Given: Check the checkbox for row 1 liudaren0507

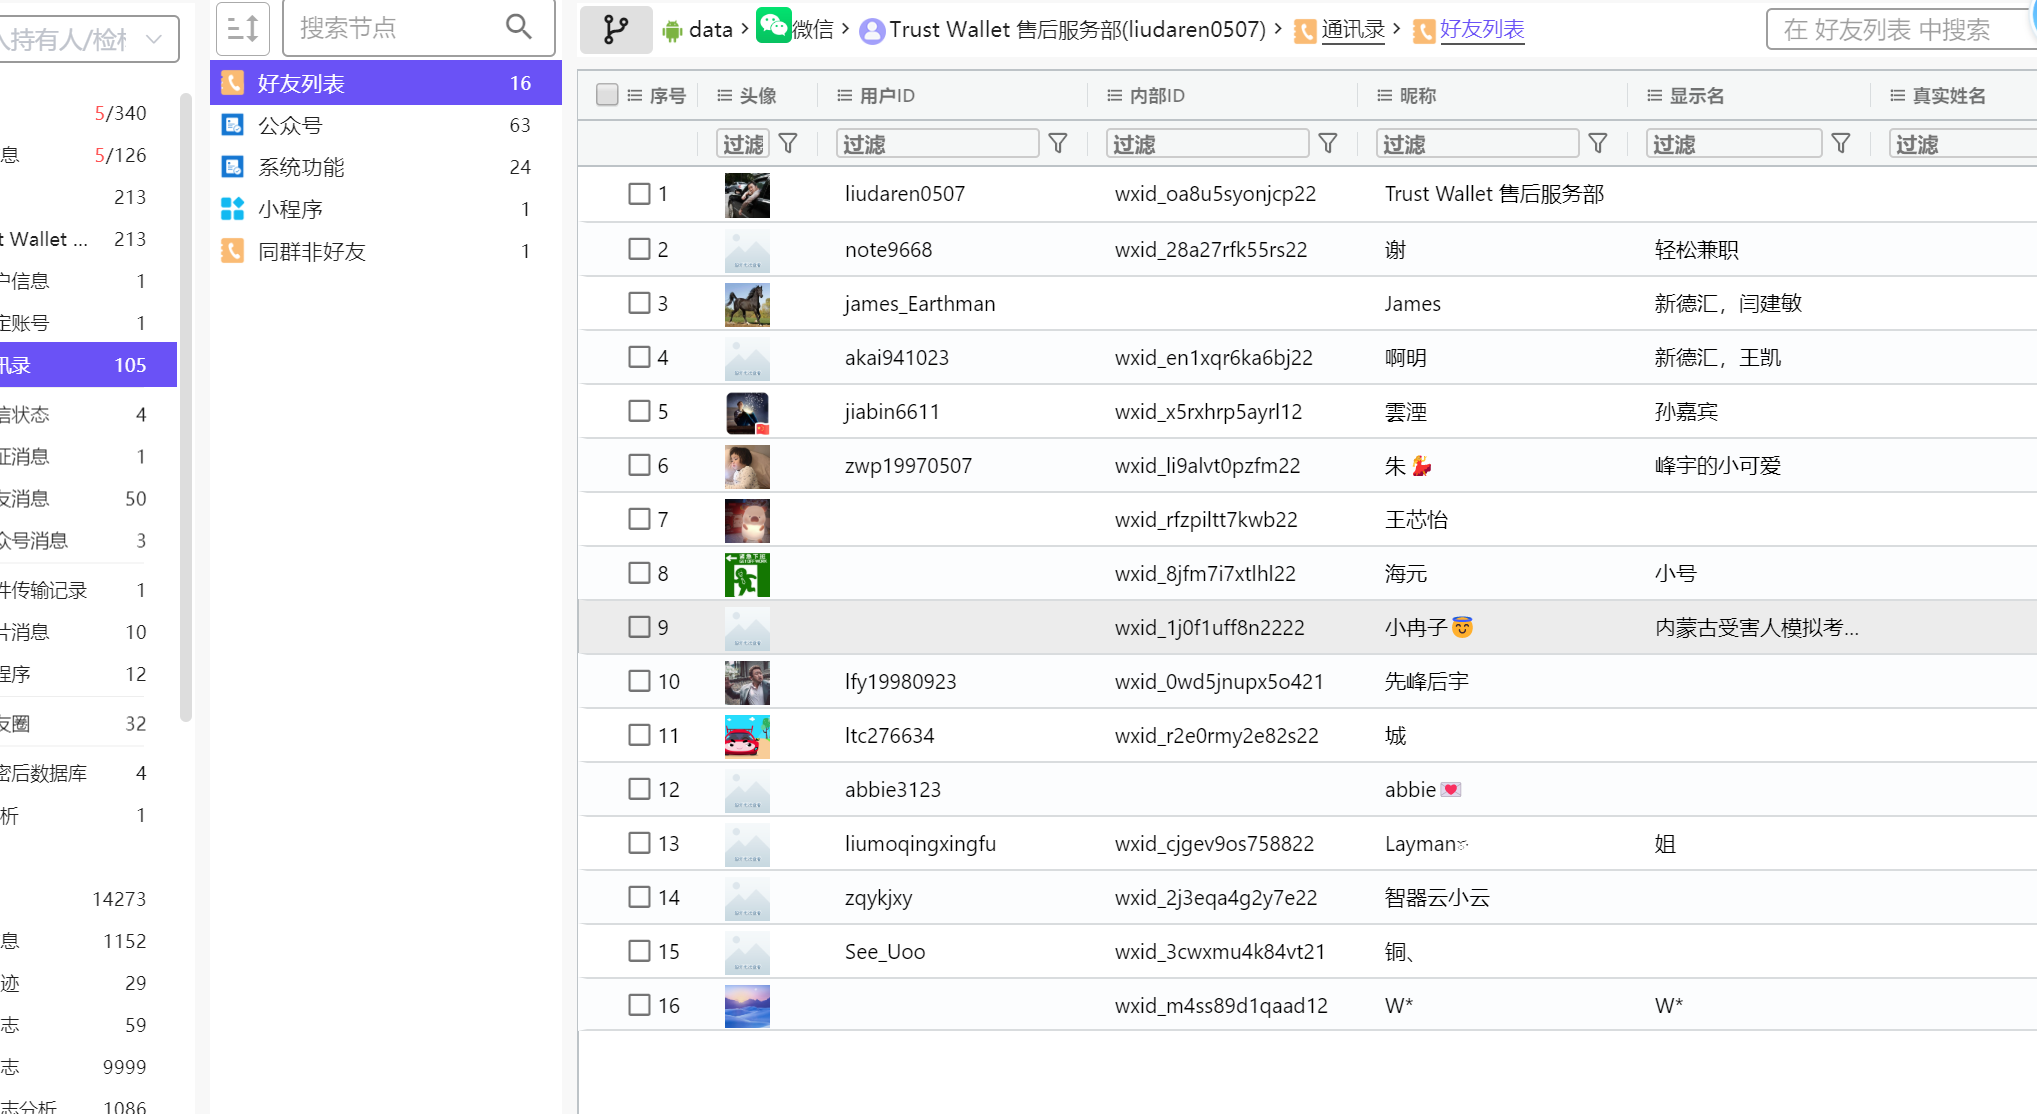Looking at the screenshot, I should point(639,194).
